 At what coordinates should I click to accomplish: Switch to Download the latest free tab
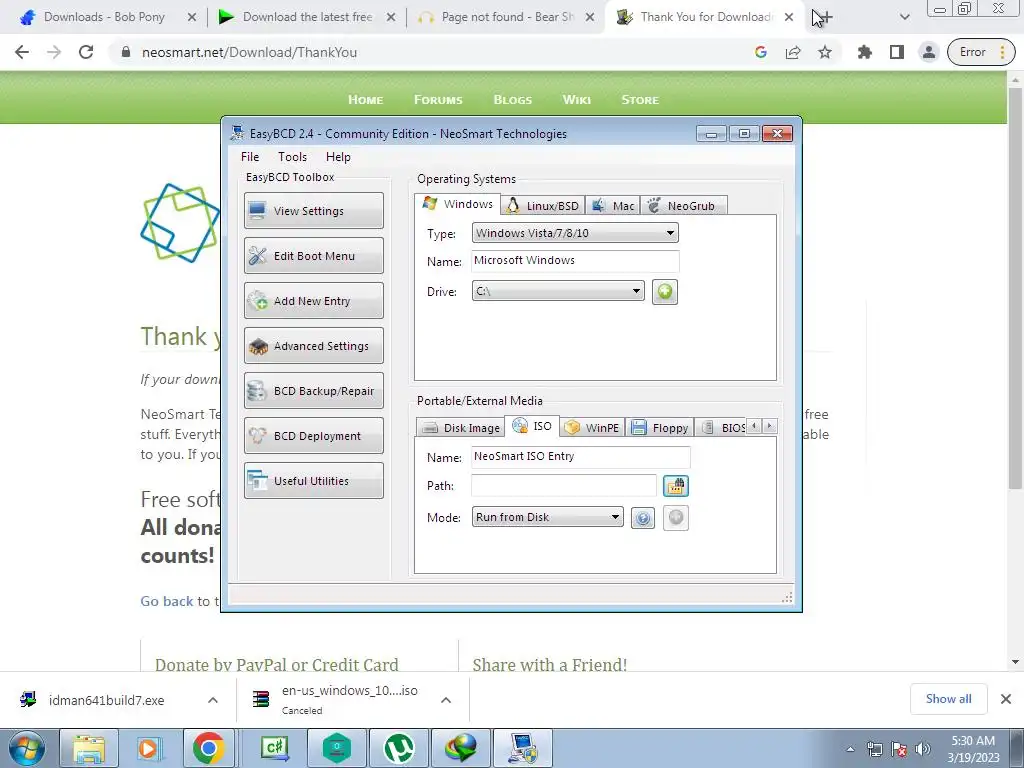coord(307,17)
